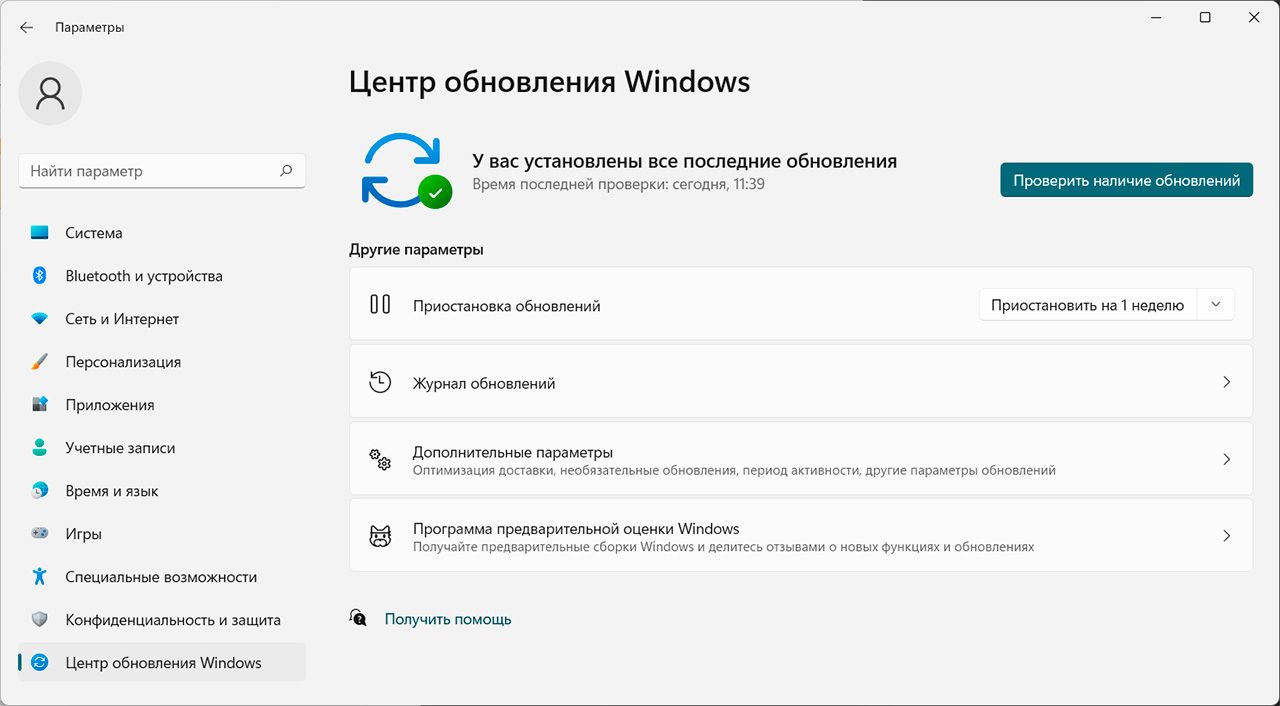
Task: Click the gears icon for Дополнительные параметры
Action: (380, 460)
